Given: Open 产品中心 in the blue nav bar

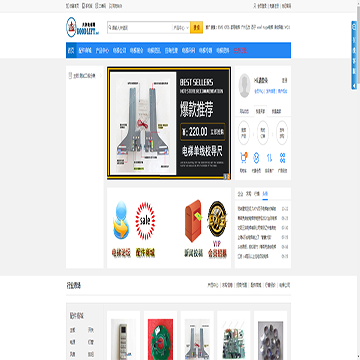Looking at the screenshot, I should tap(102, 51).
